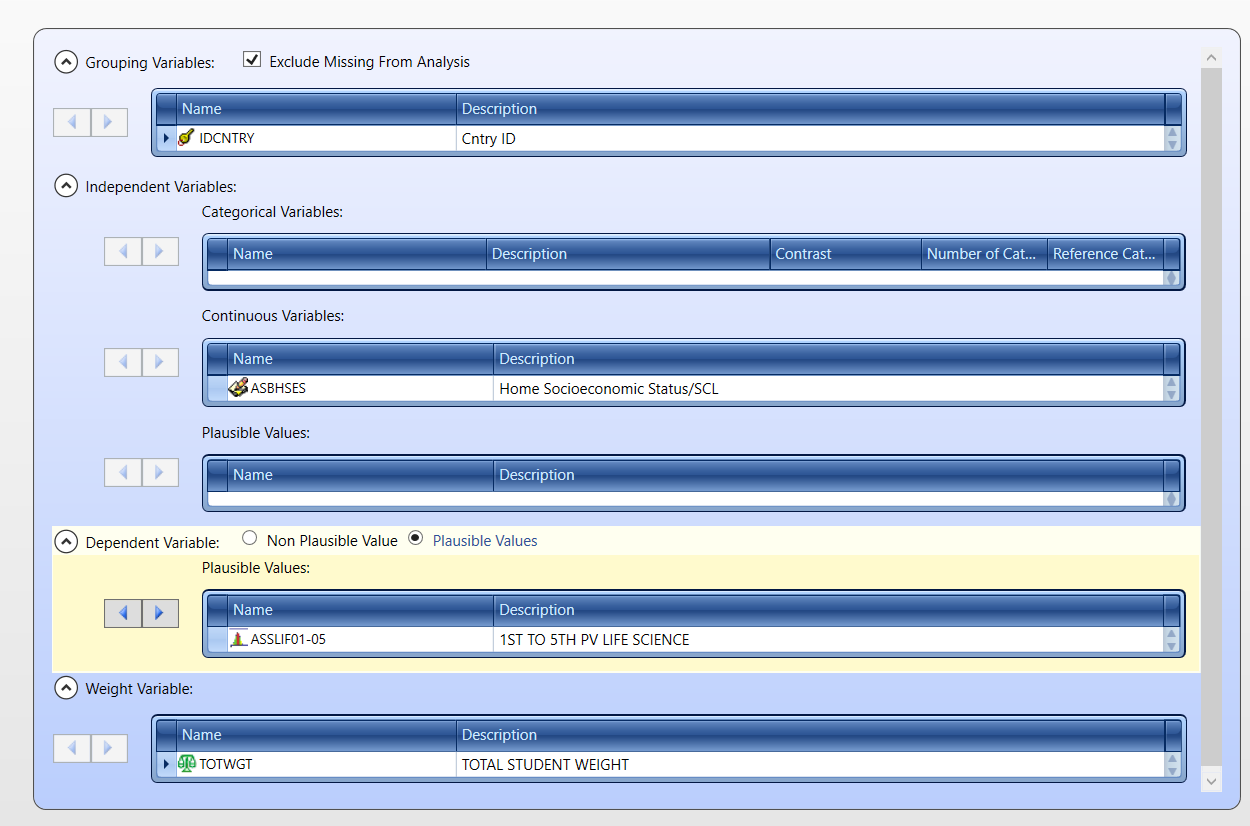This screenshot has height=826, width=1250.
Task: Select the Plausible Values radio button
Action: click(x=416, y=540)
